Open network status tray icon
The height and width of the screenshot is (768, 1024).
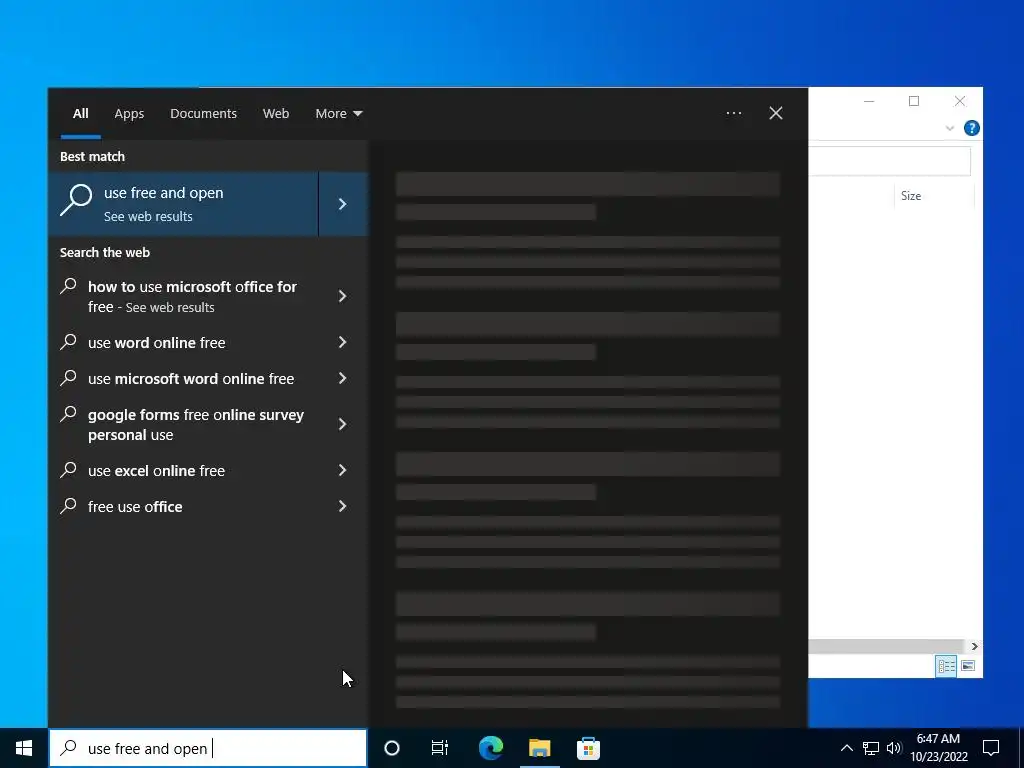click(x=871, y=748)
